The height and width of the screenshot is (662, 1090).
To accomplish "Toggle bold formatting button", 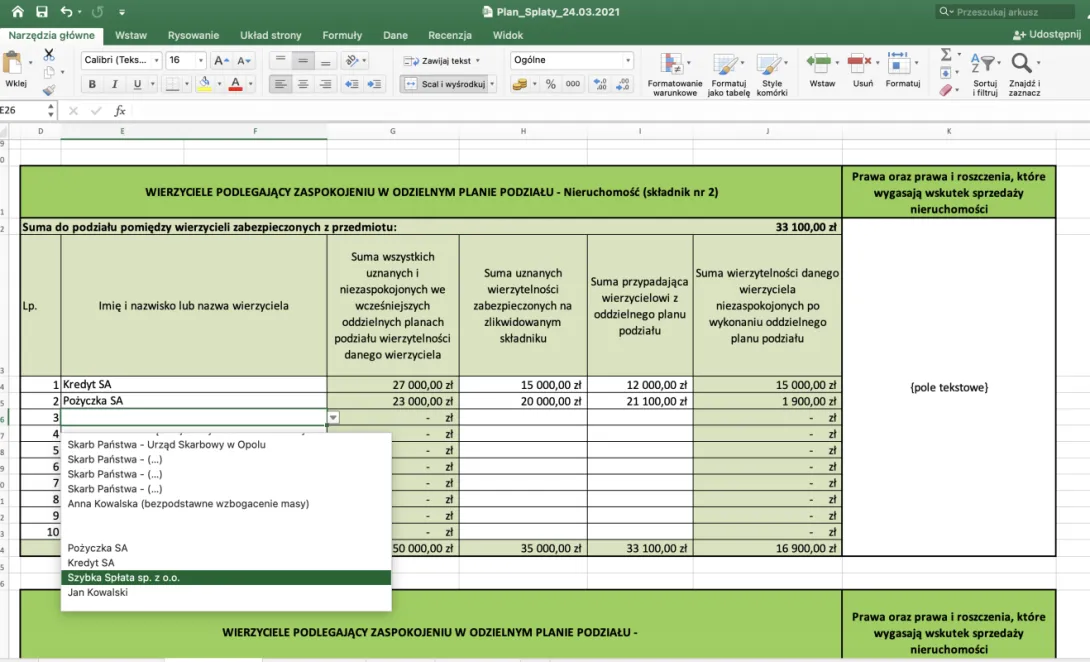I will [92, 84].
